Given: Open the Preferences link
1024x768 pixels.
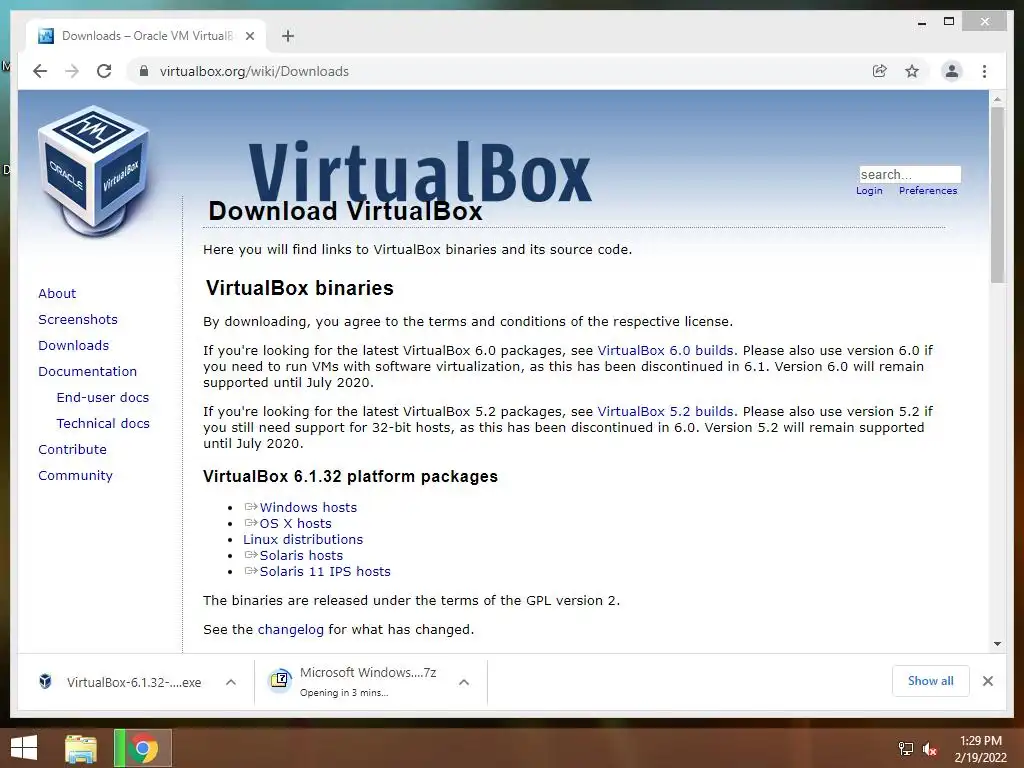Looking at the screenshot, I should [x=928, y=191].
